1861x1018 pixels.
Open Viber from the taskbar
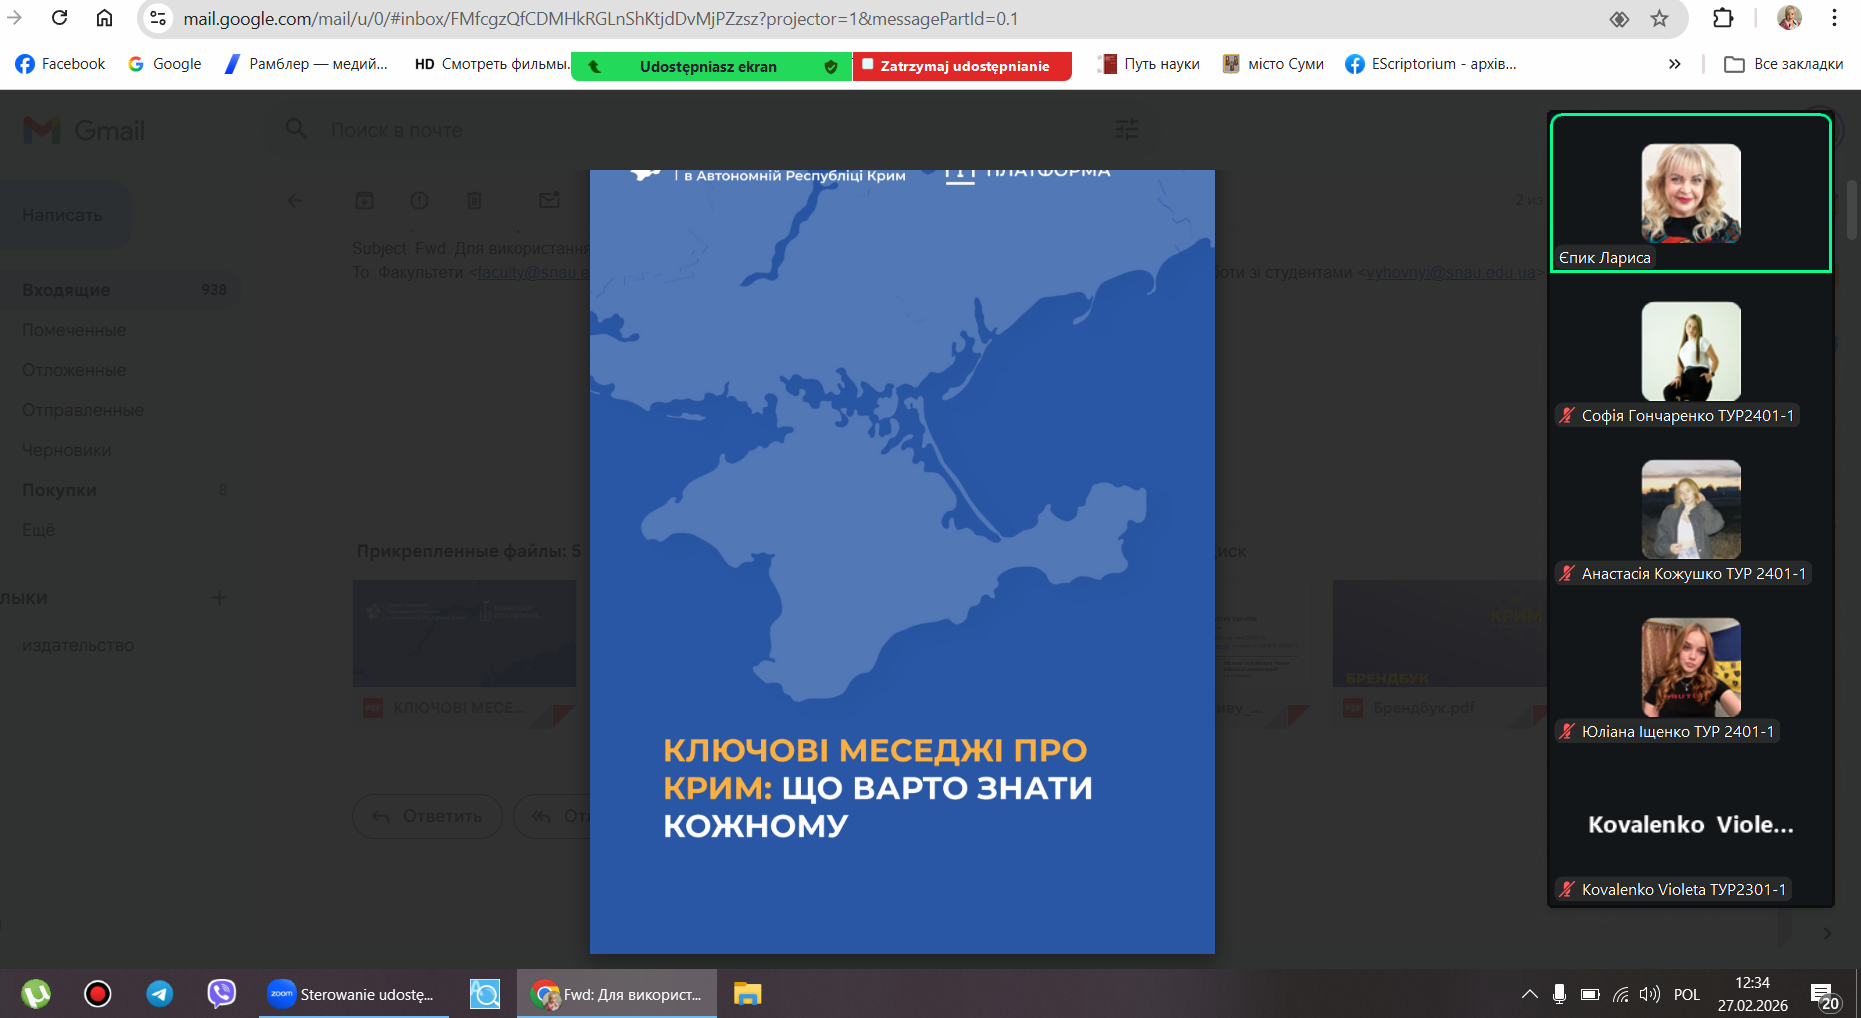tap(221, 993)
